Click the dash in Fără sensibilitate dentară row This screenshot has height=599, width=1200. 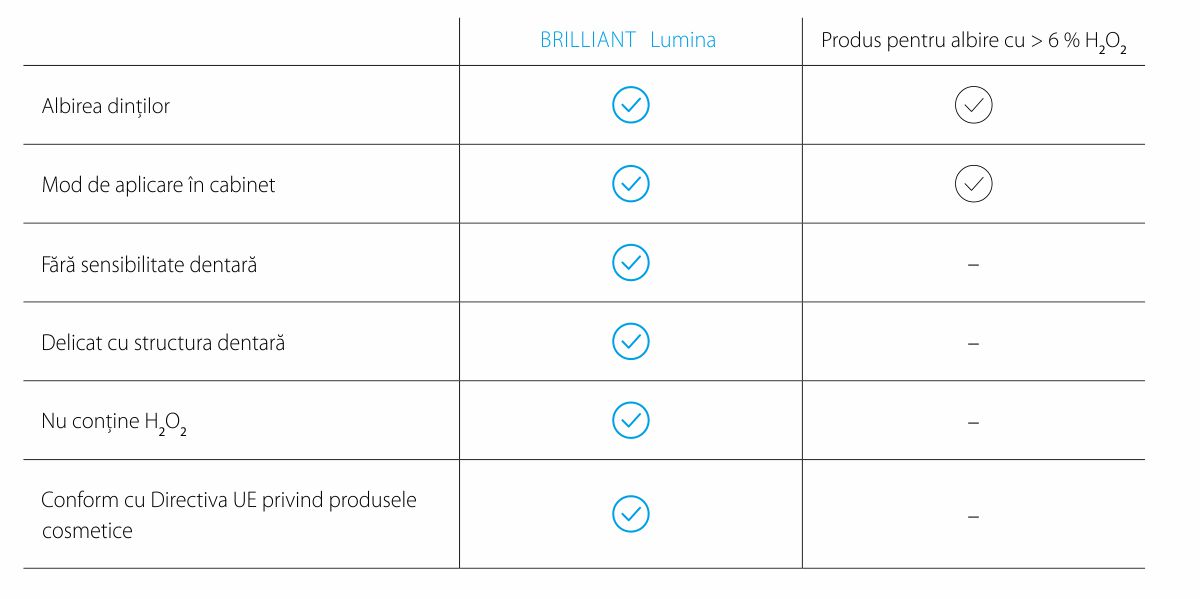973,264
